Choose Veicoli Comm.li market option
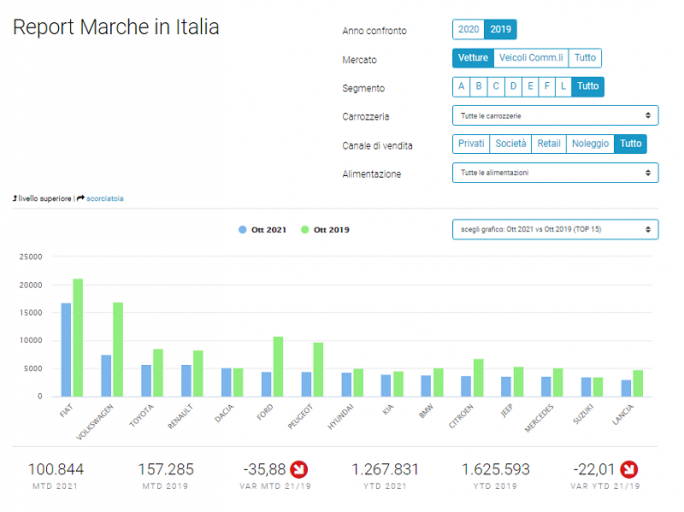The width and height of the screenshot is (684, 512). (x=531, y=58)
